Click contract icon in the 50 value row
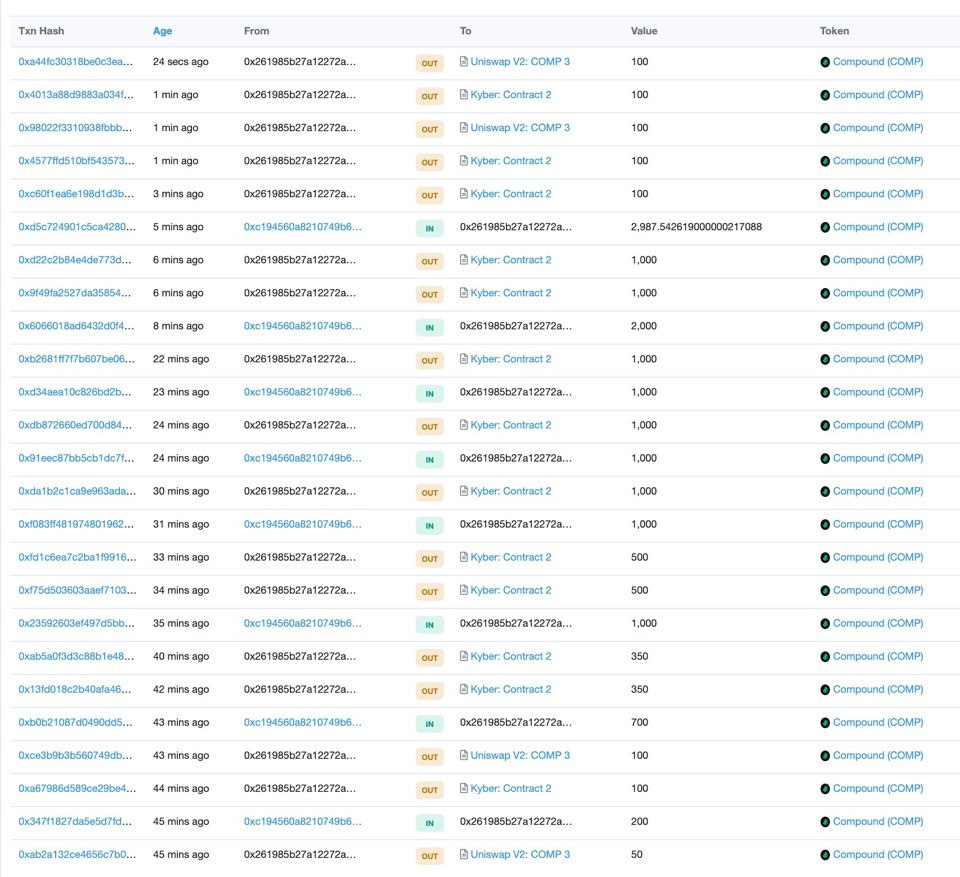This screenshot has height=877, width=960. 463,854
